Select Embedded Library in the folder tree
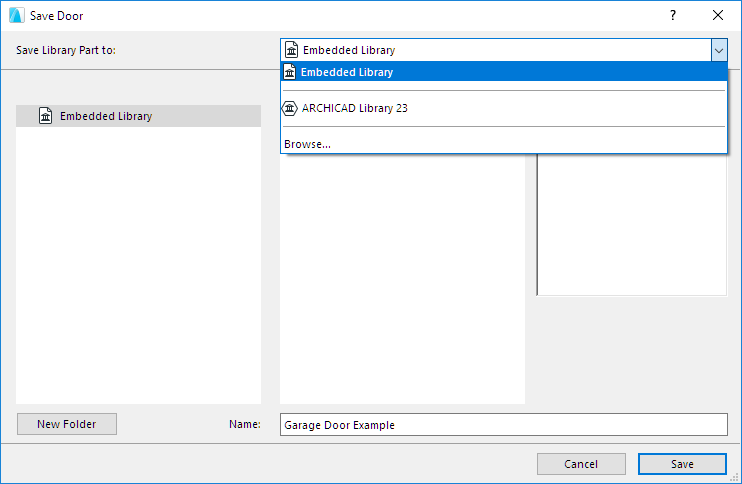 point(138,116)
